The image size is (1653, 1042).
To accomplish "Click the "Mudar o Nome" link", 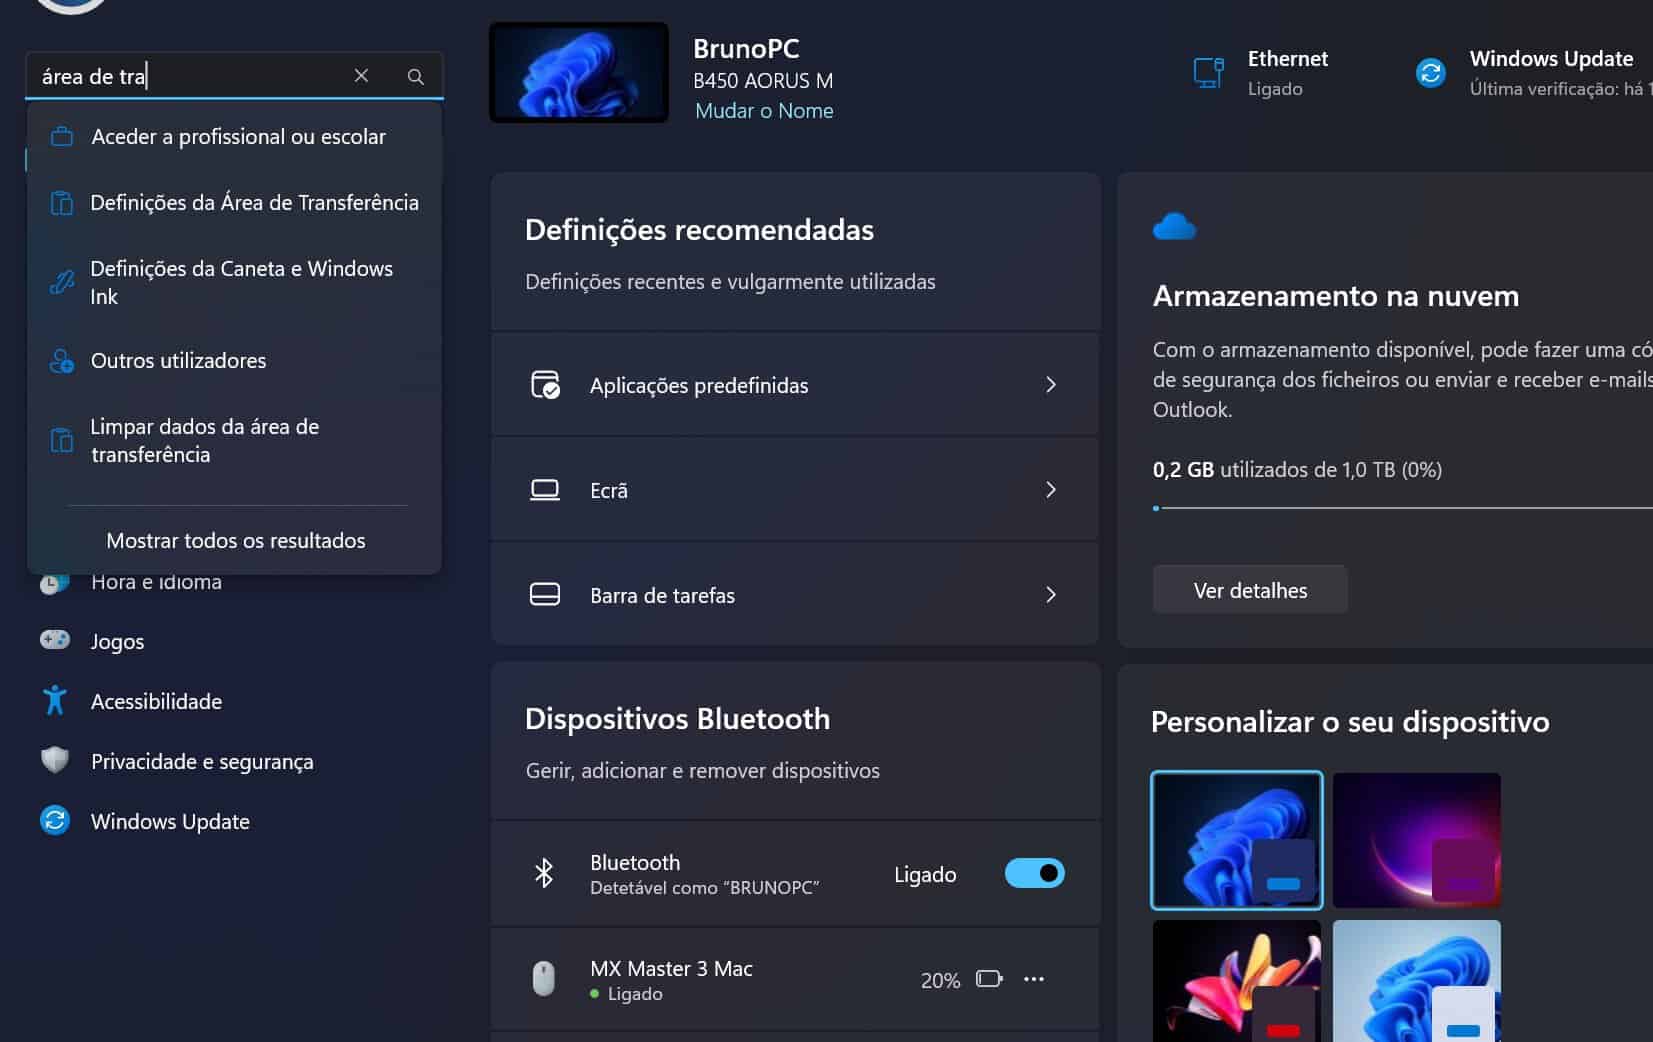I will [x=764, y=111].
